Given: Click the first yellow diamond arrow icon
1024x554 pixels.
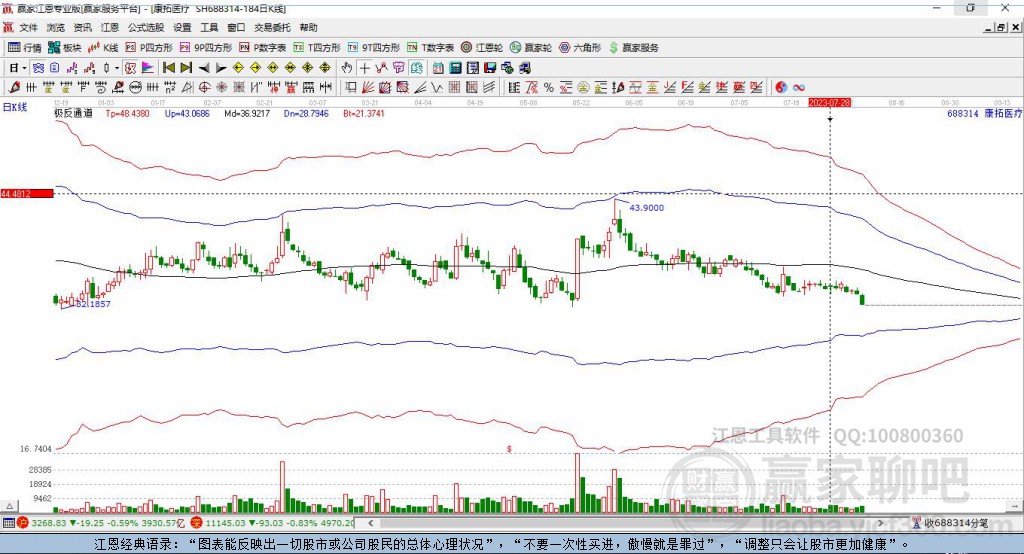Looking at the screenshot, I should (x=238, y=68).
